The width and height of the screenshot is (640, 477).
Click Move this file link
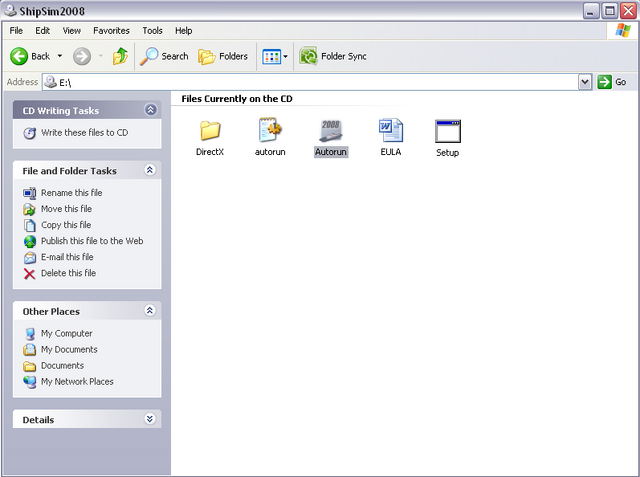click(x=67, y=209)
